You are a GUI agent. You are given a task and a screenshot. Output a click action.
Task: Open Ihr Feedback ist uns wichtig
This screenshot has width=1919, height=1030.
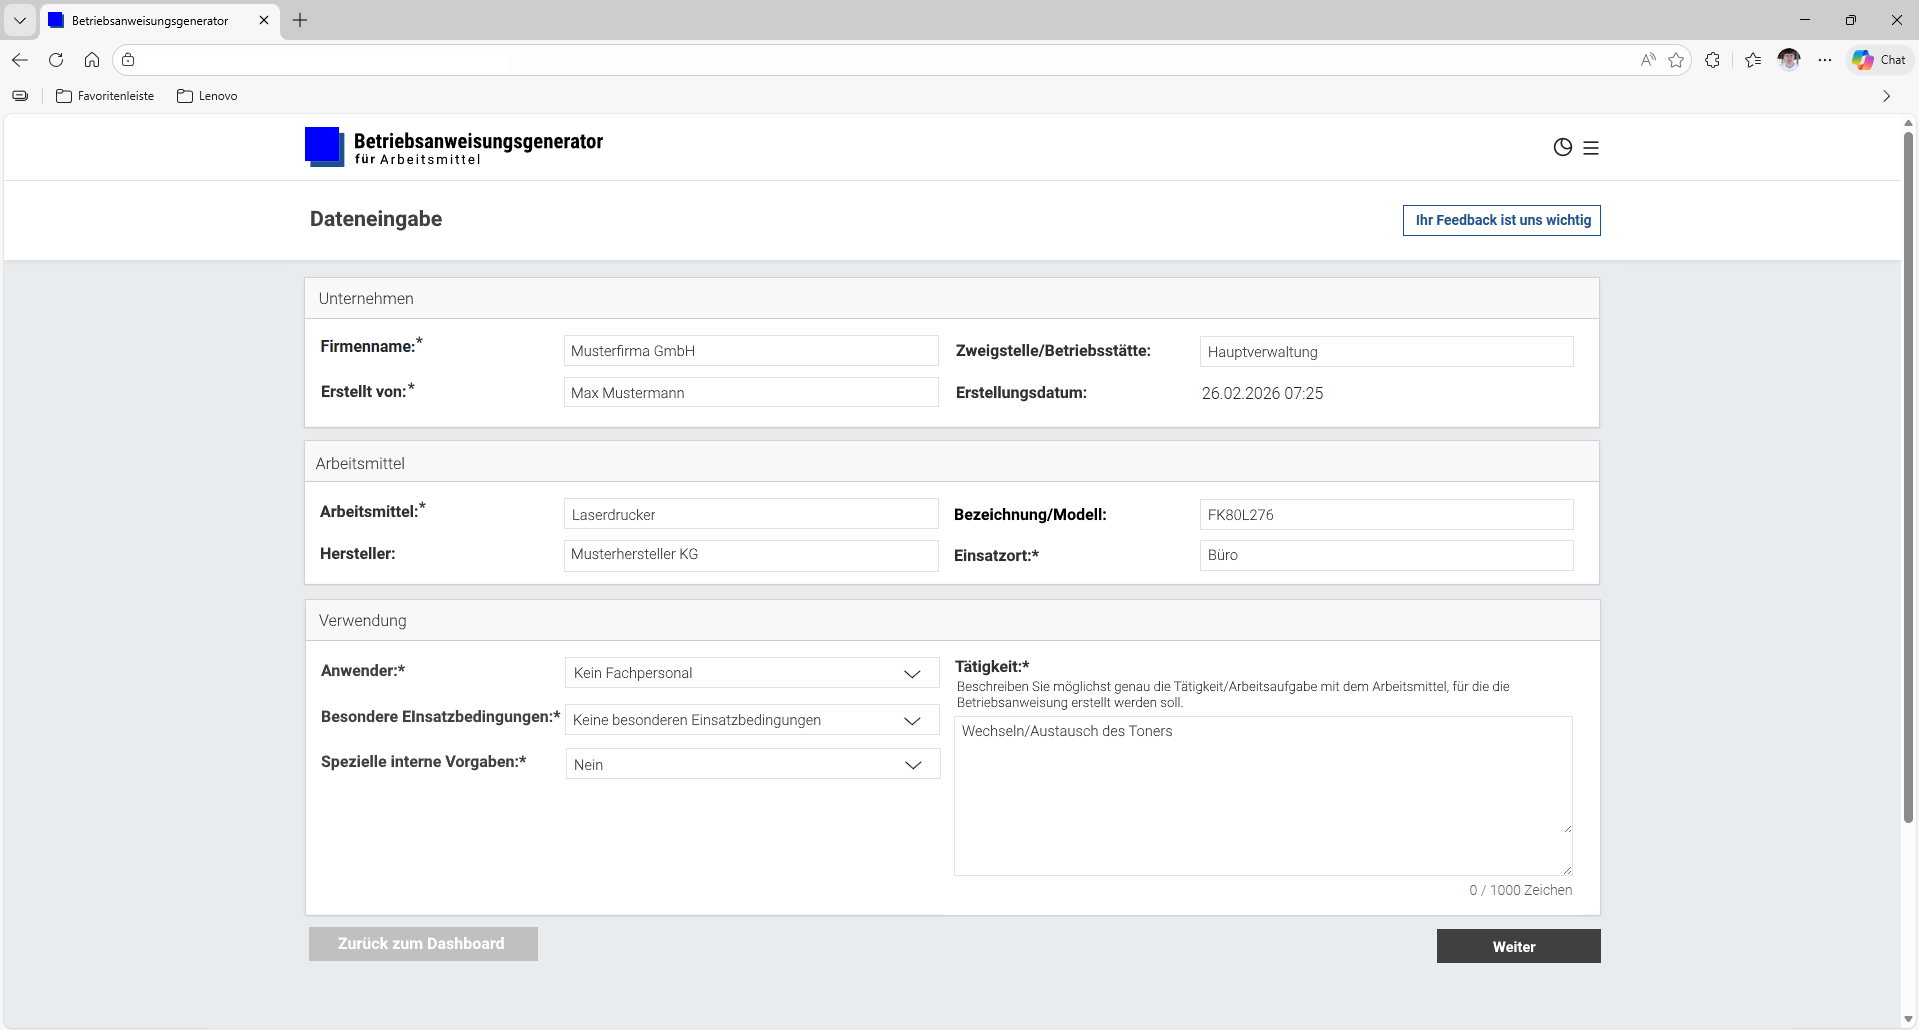[x=1501, y=220]
